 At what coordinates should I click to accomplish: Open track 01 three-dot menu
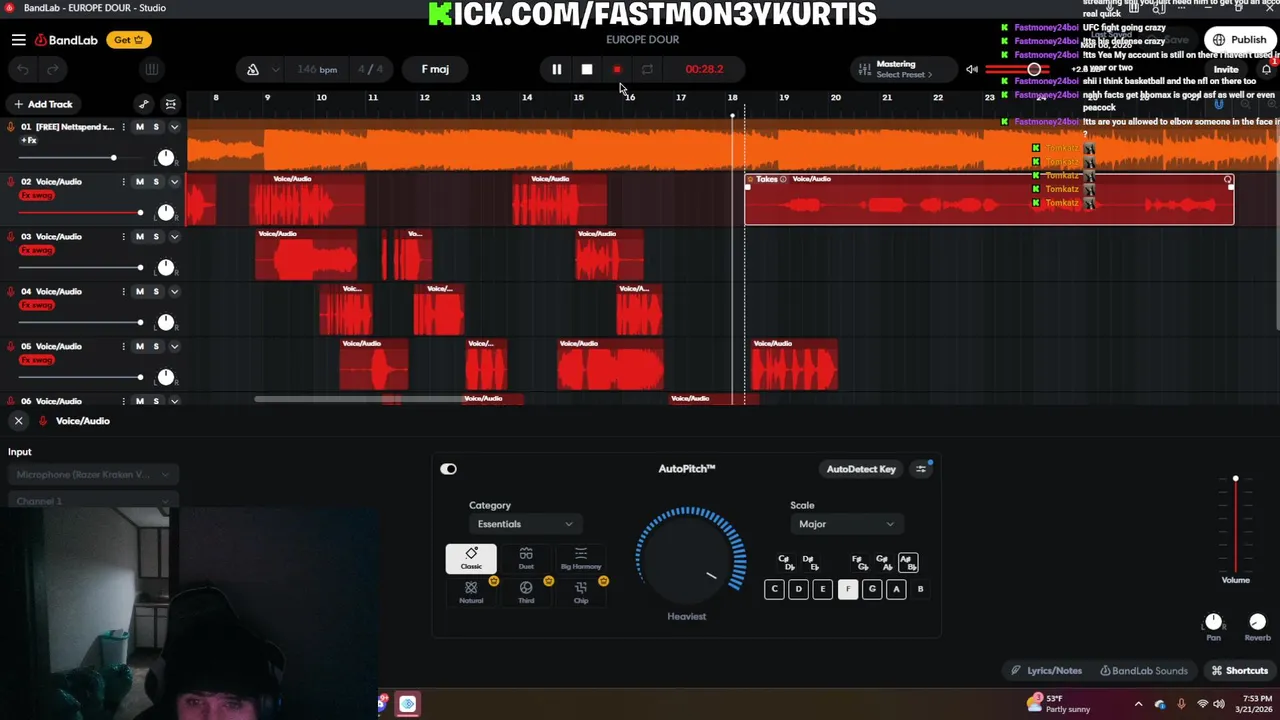coord(124,127)
